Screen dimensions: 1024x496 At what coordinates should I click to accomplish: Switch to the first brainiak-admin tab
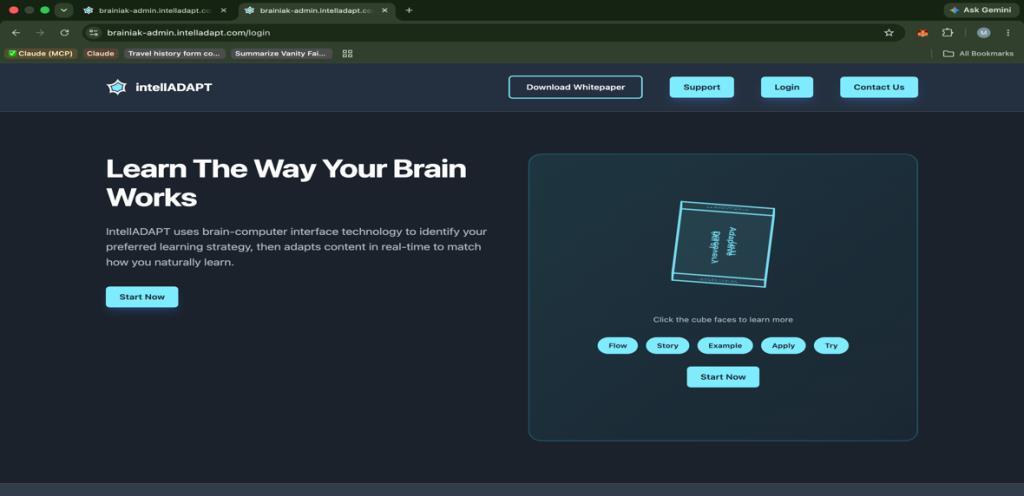(x=155, y=10)
